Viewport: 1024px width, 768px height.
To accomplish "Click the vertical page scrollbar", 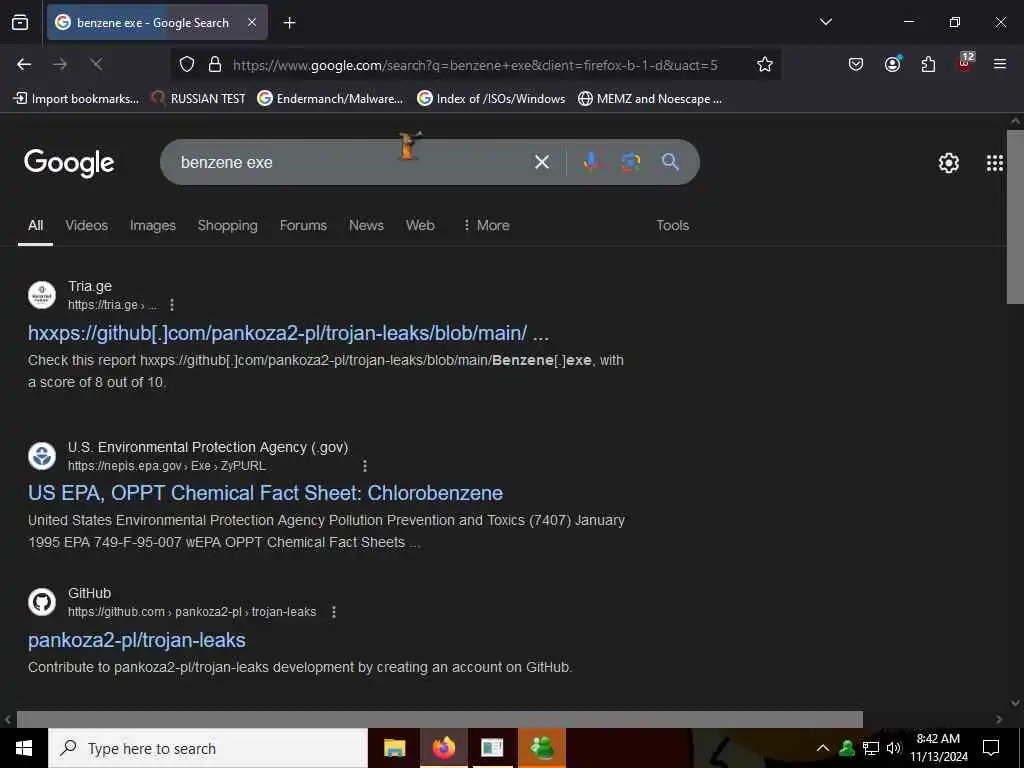I will 1015,217.
